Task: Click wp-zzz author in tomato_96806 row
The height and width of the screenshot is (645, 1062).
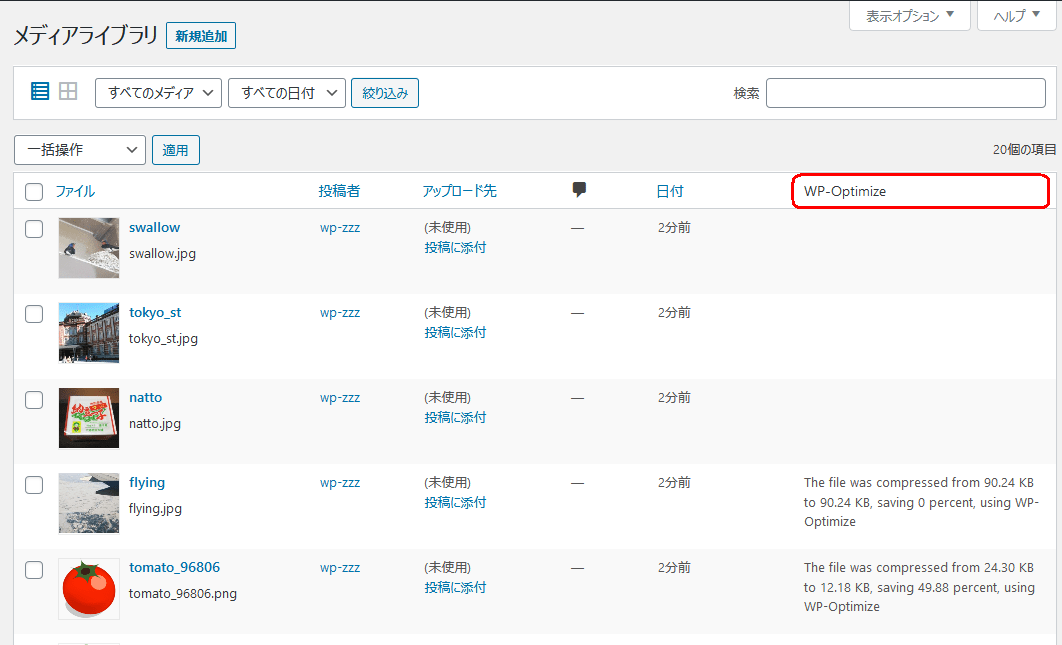Action: [x=340, y=567]
